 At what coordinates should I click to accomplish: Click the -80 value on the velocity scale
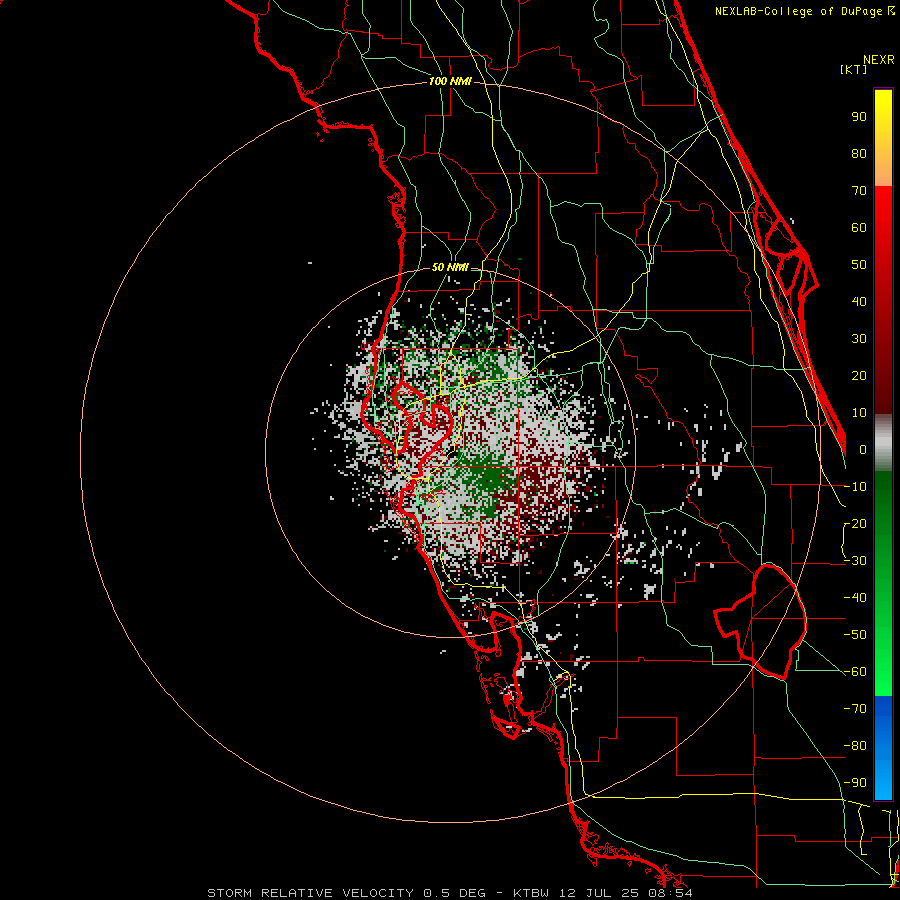pos(855,746)
